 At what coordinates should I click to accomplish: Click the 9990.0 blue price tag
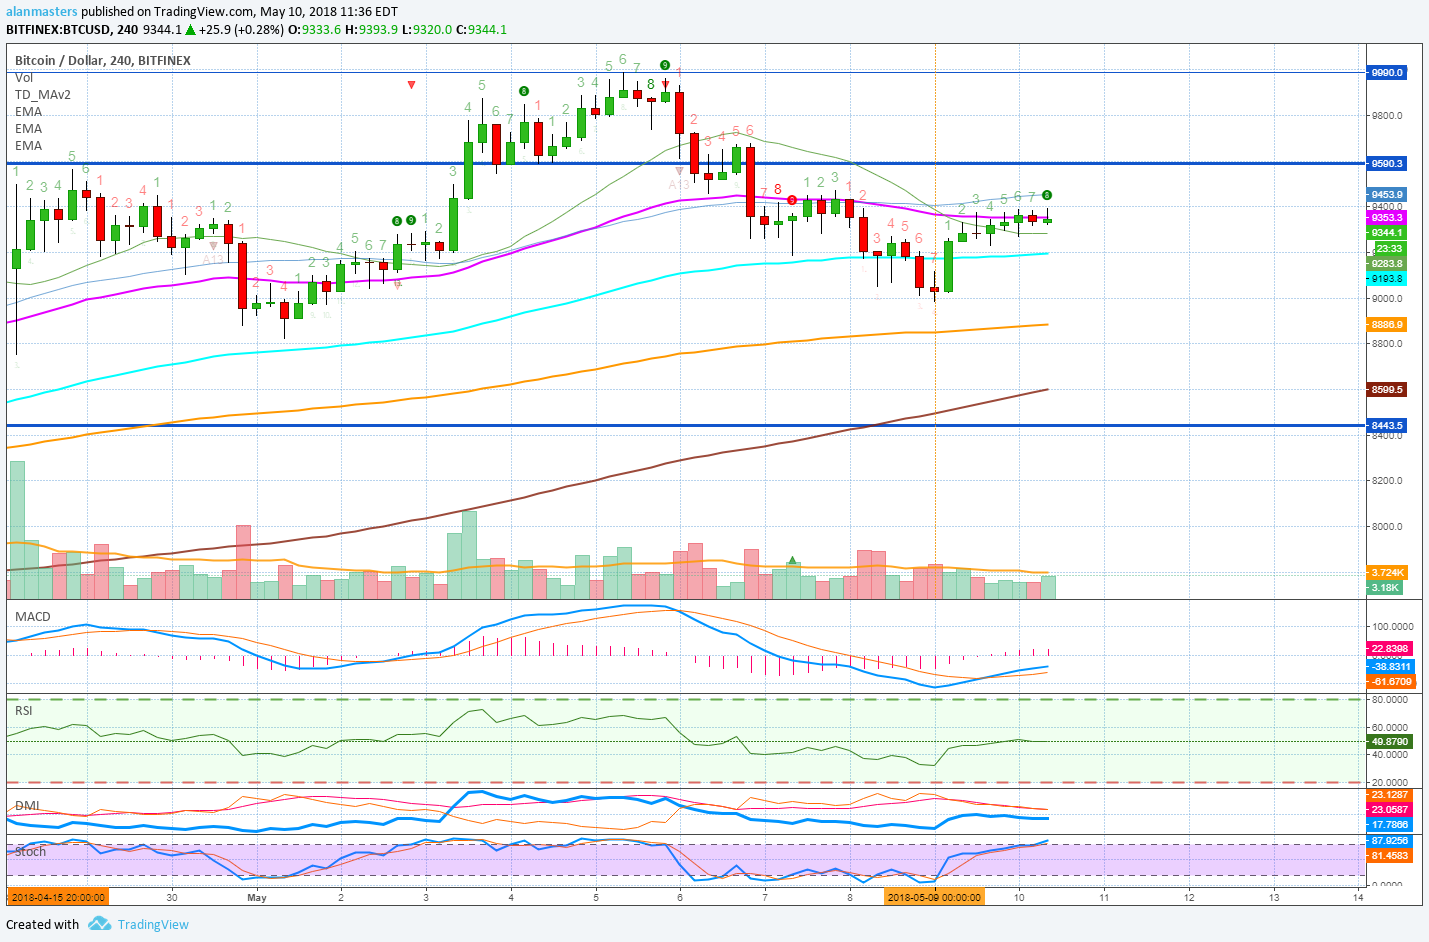pos(1387,72)
